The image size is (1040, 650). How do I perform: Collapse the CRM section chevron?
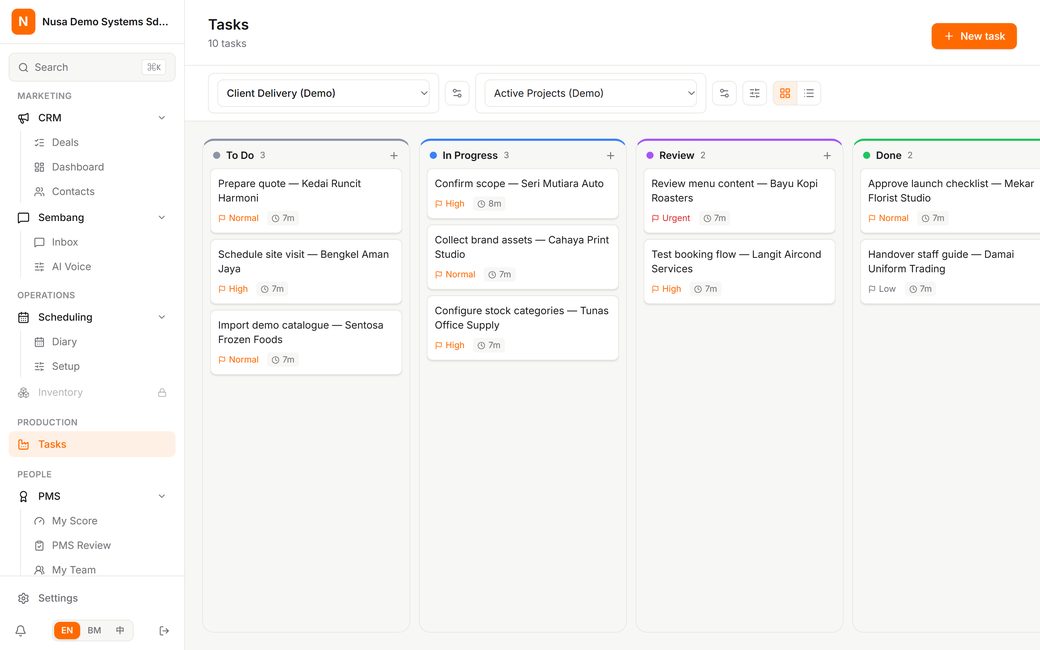tap(162, 117)
